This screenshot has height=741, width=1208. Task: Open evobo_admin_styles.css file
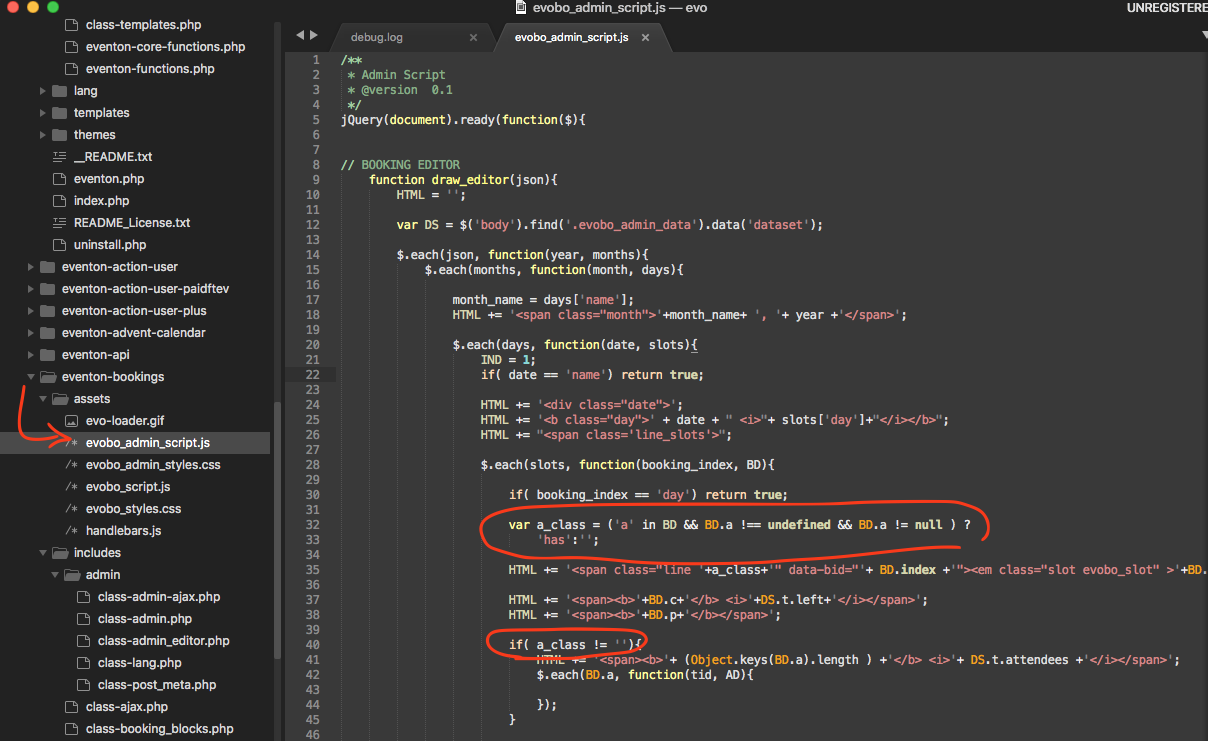coord(153,465)
